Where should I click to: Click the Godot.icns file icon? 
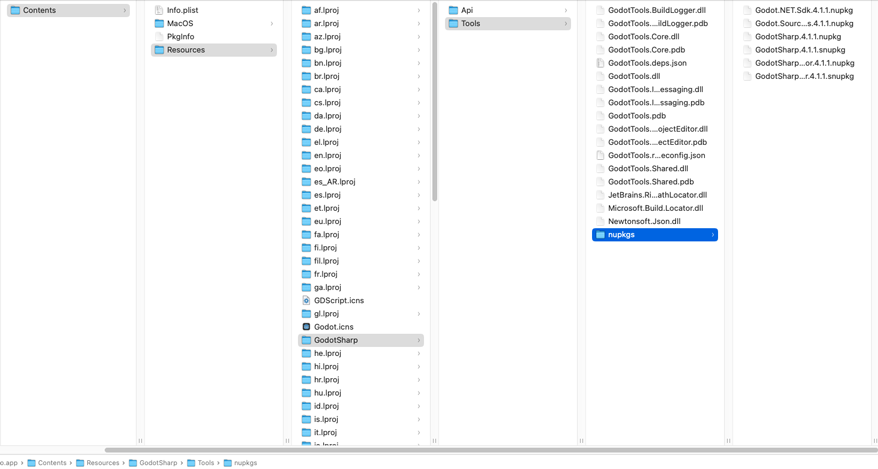coord(306,327)
